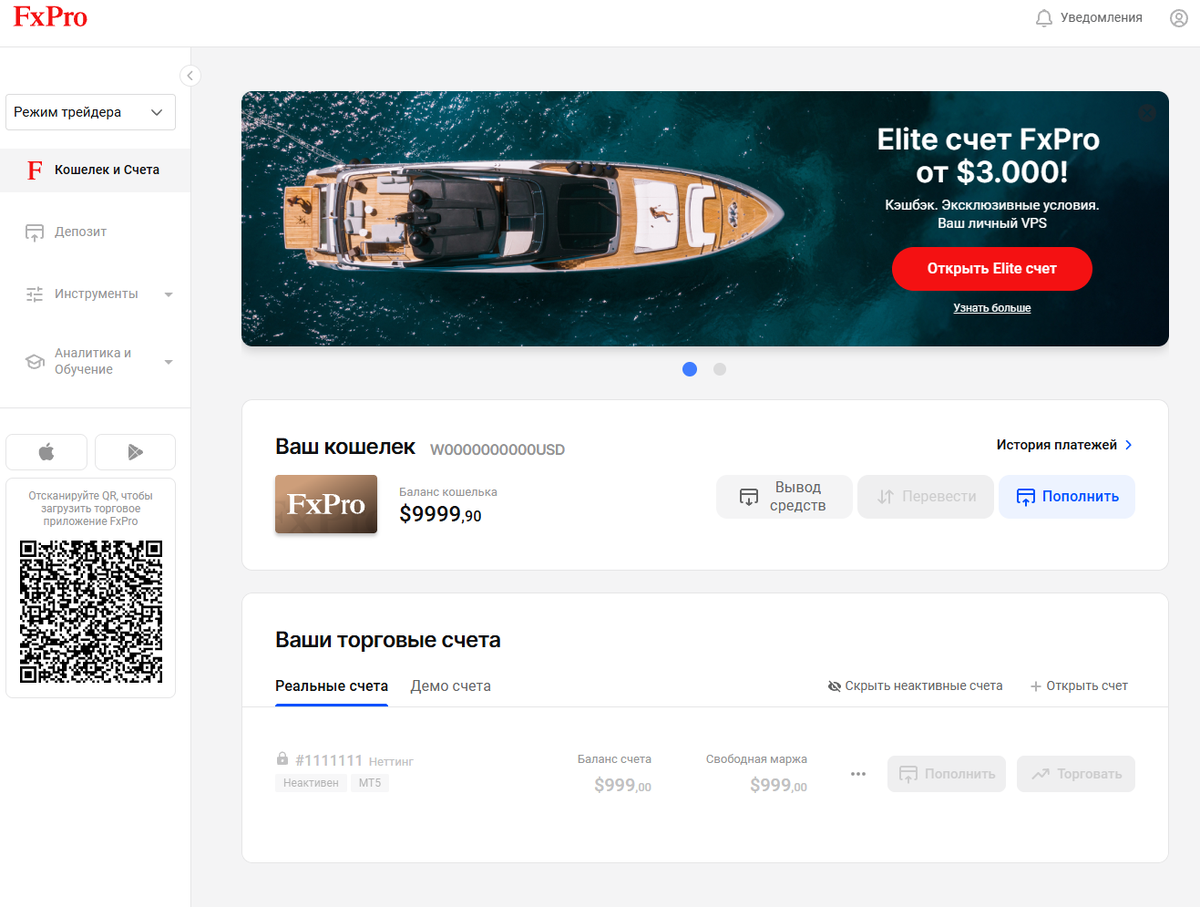Image resolution: width=1200 pixels, height=907 pixels.
Task: Collapse the sidebar with the arrow icon
Action: (x=190, y=75)
